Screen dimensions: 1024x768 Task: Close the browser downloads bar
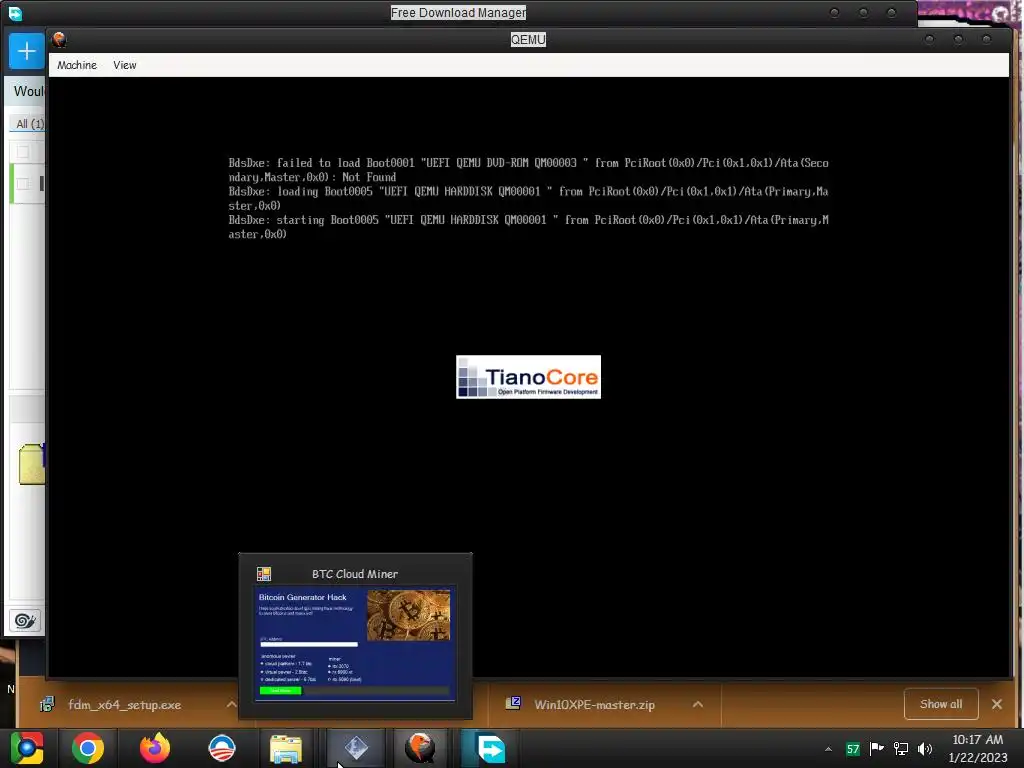[997, 704]
